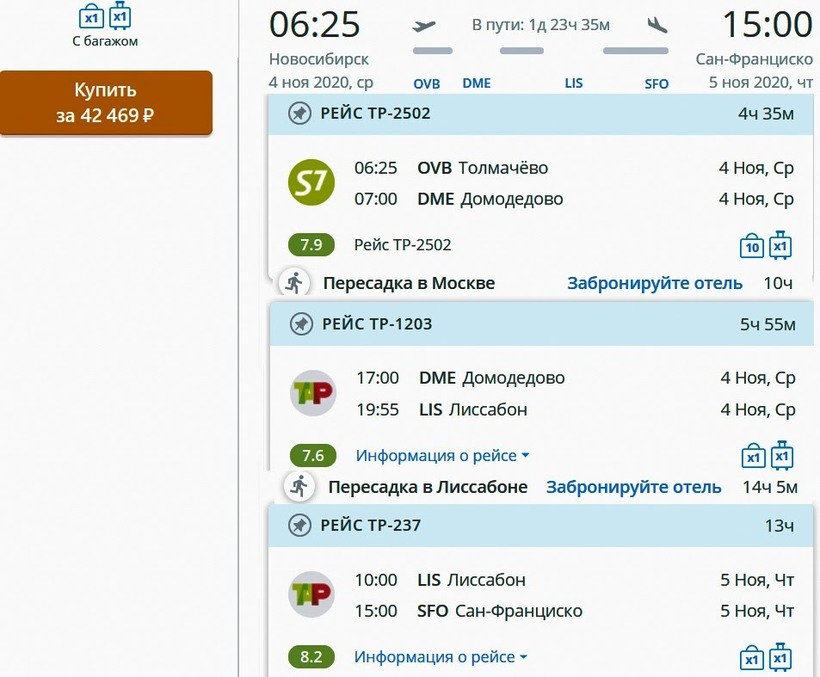Click the 10 kg carry-on icon on flight ТР-2502
Screen dimensions: 820x677
click(752, 246)
